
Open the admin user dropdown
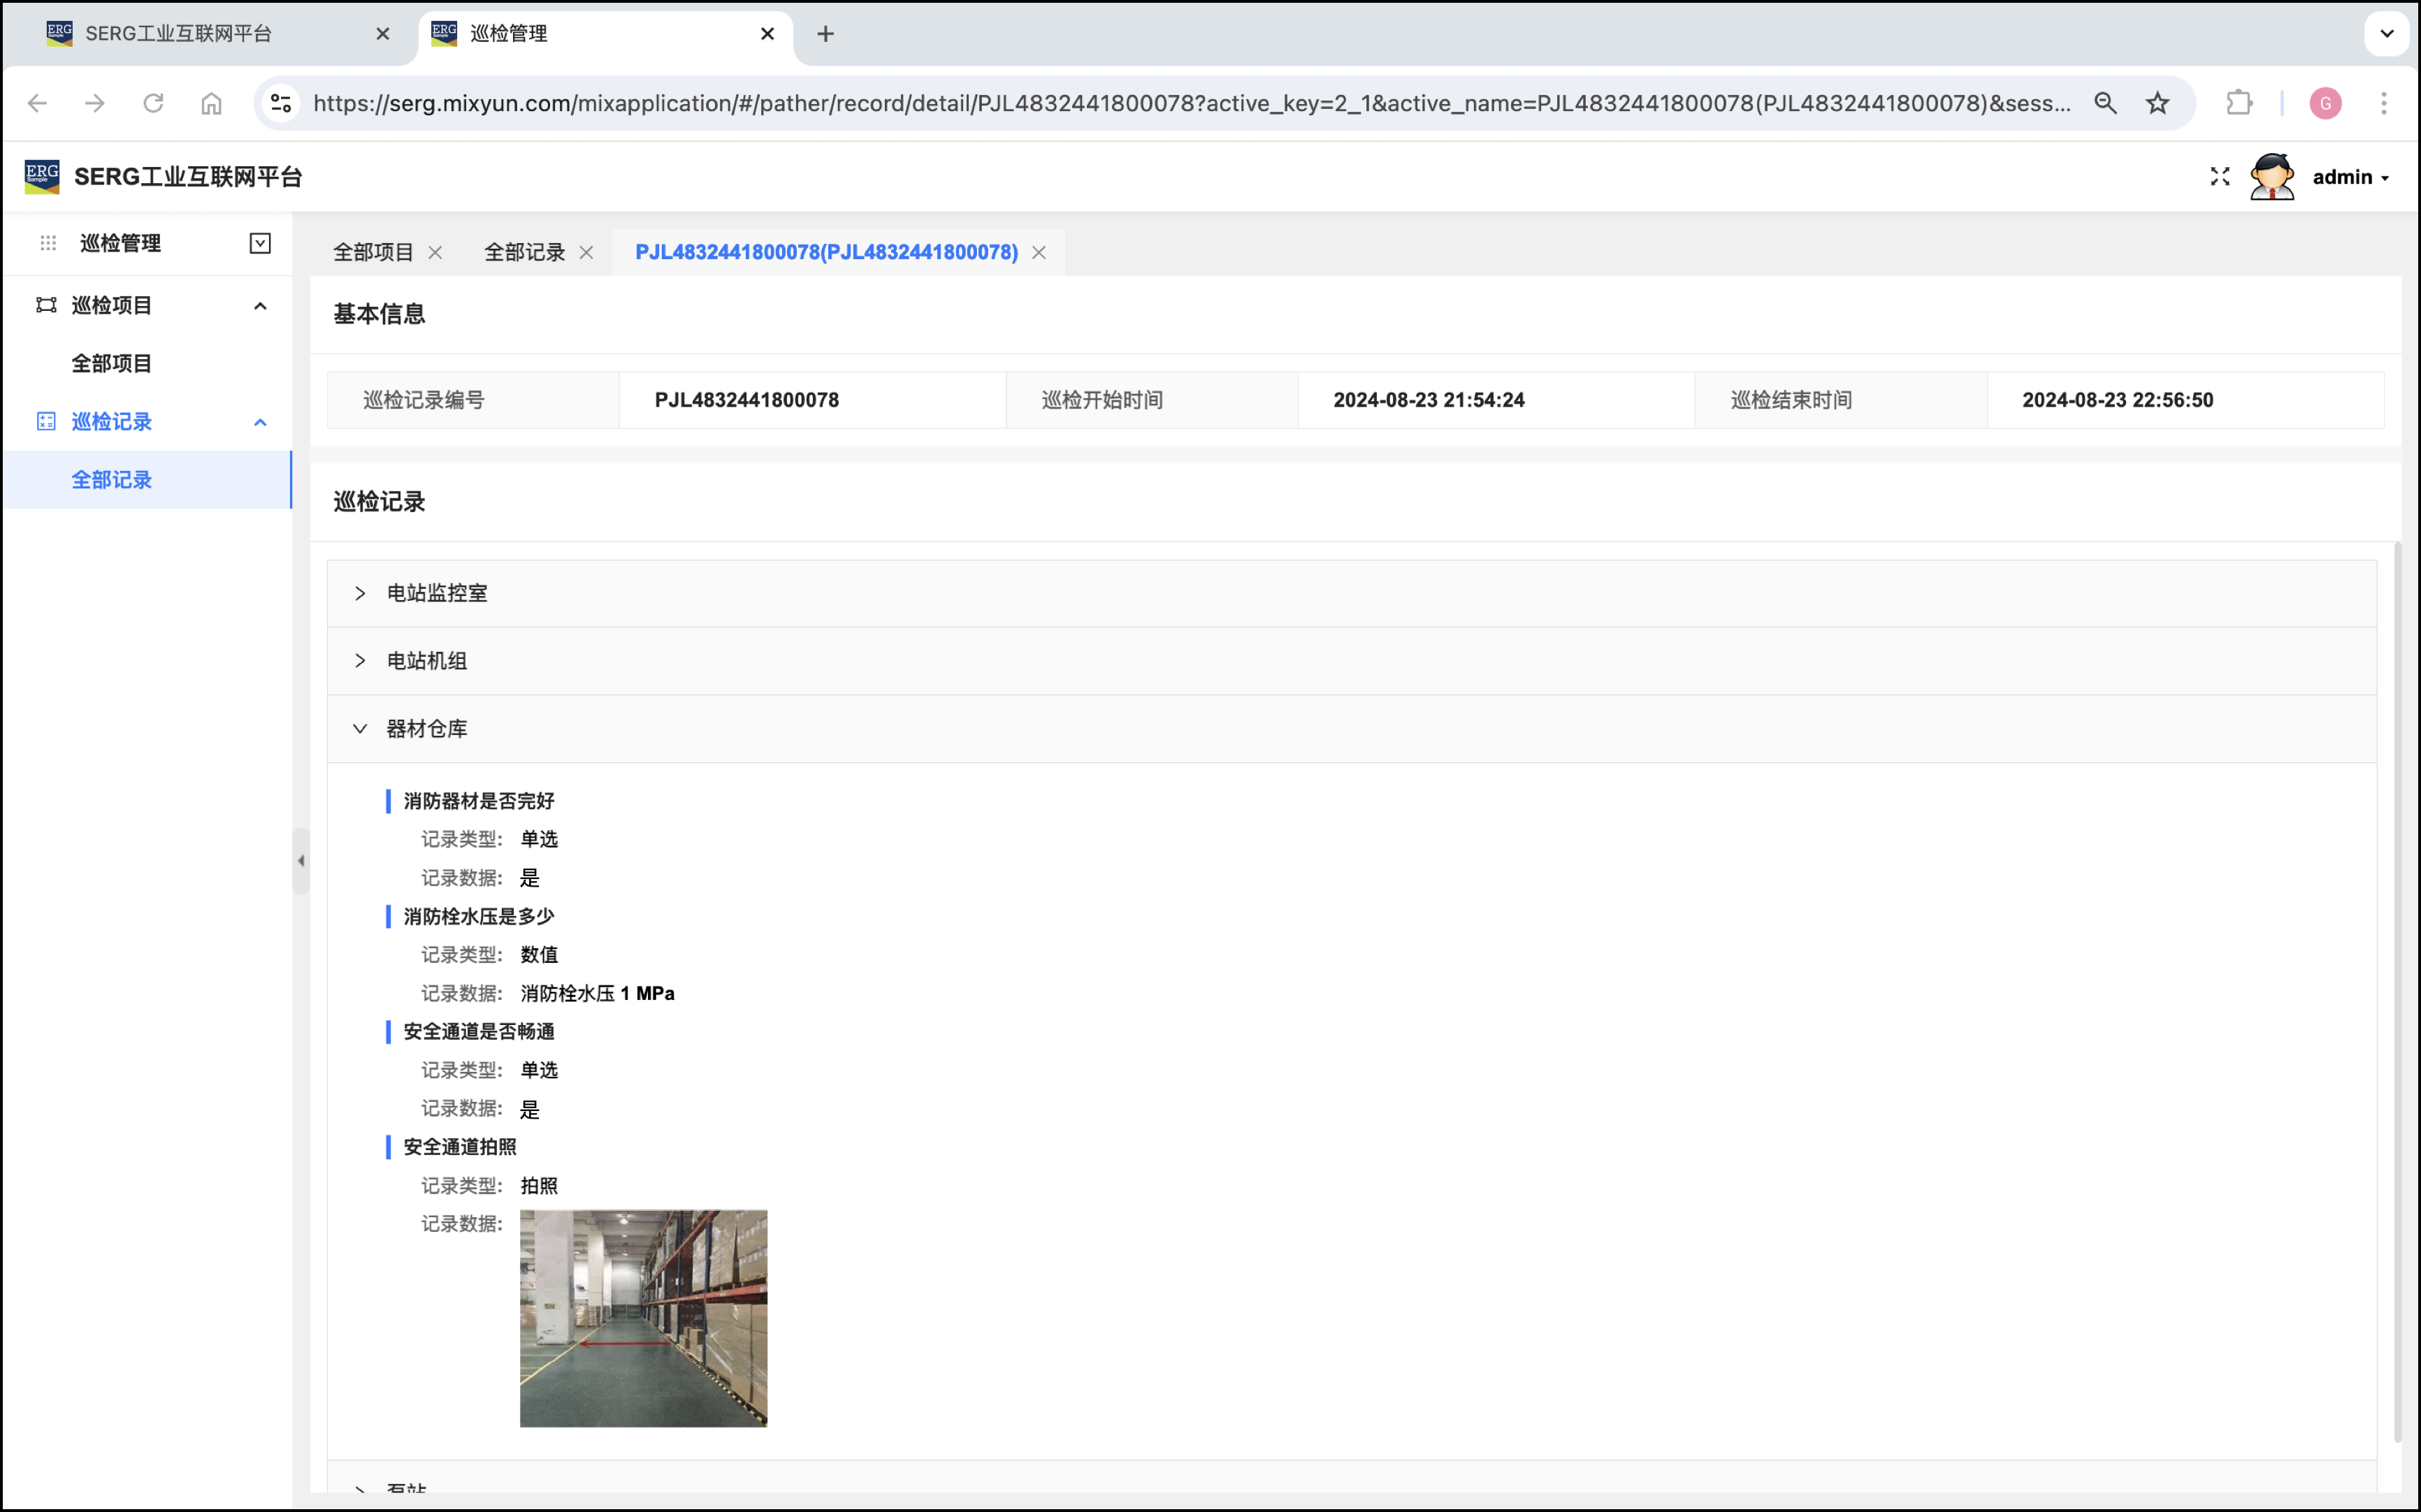click(x=2350, y=177)
